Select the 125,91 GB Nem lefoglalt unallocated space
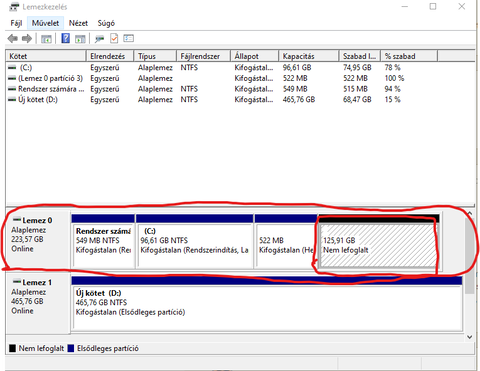Viewport: 480px width, 371px height. tap(379, 241)
